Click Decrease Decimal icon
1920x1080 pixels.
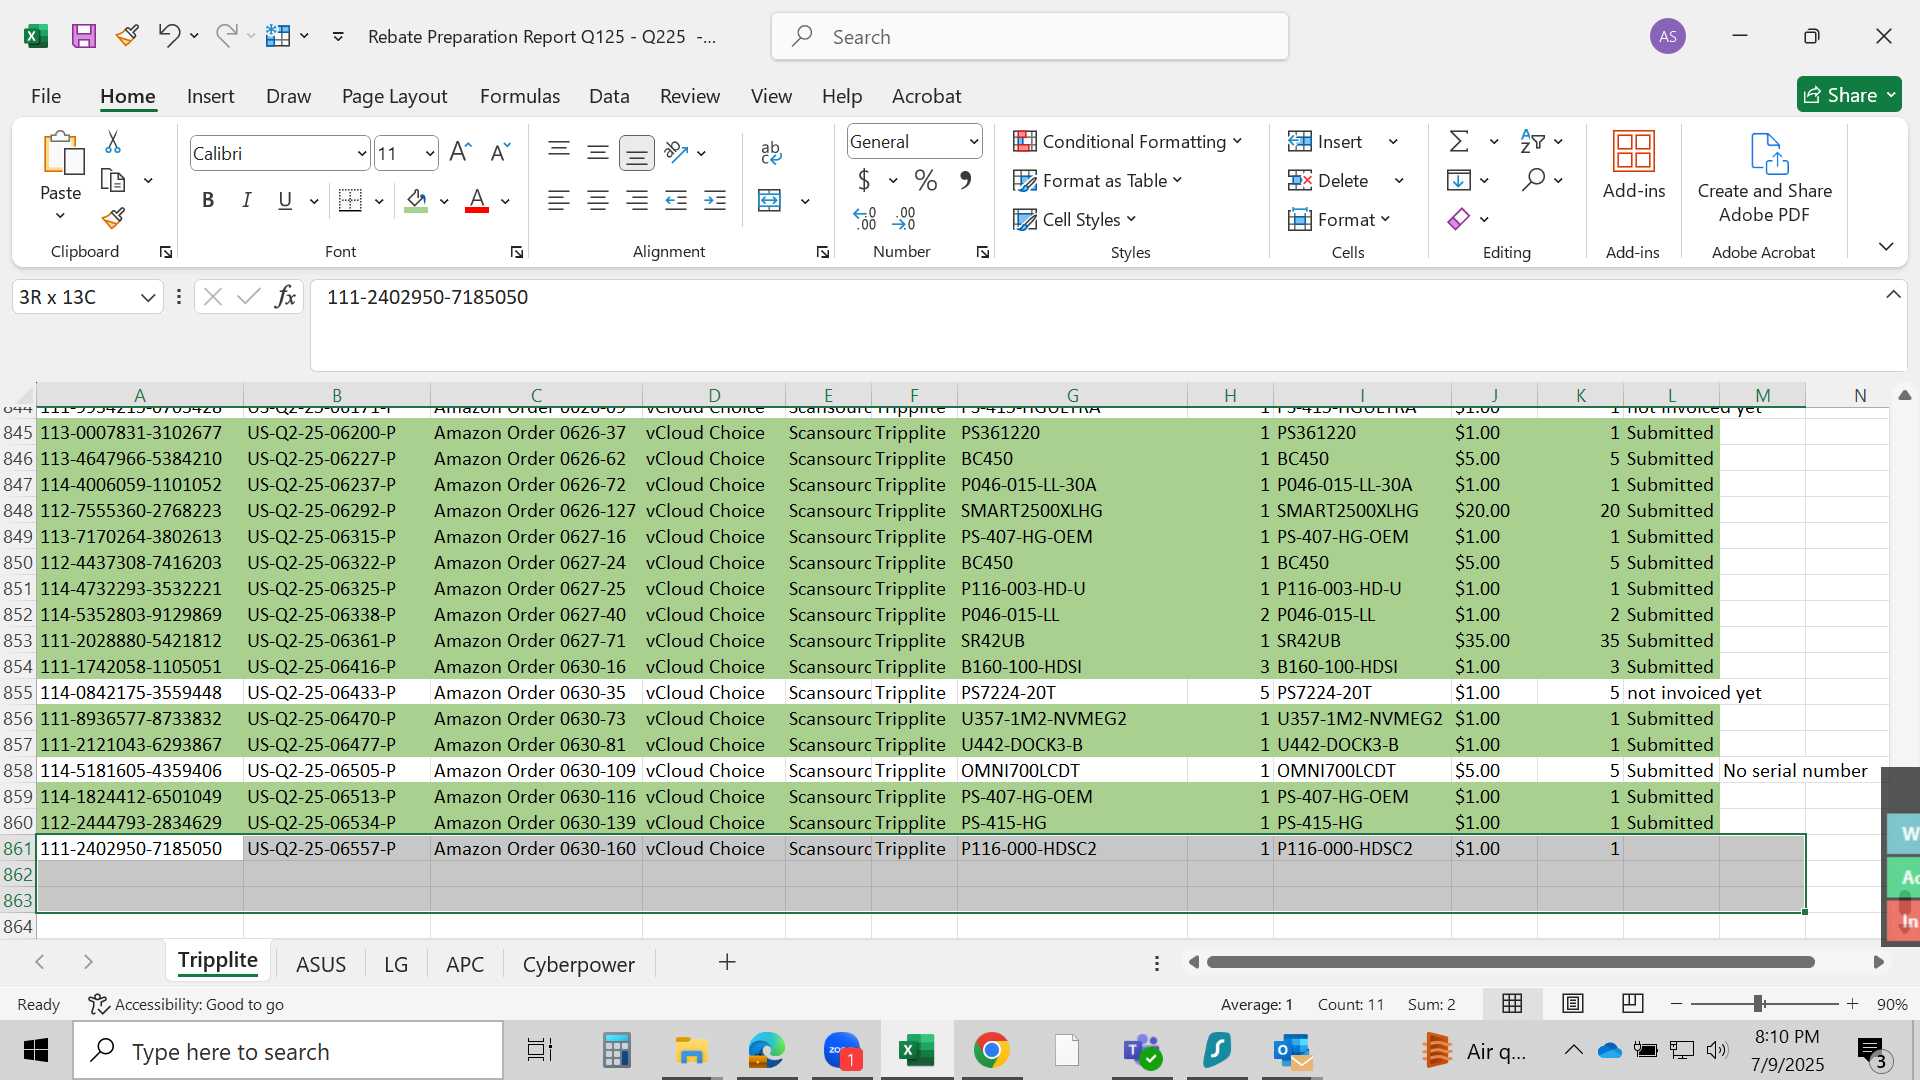tap(904, 218)
